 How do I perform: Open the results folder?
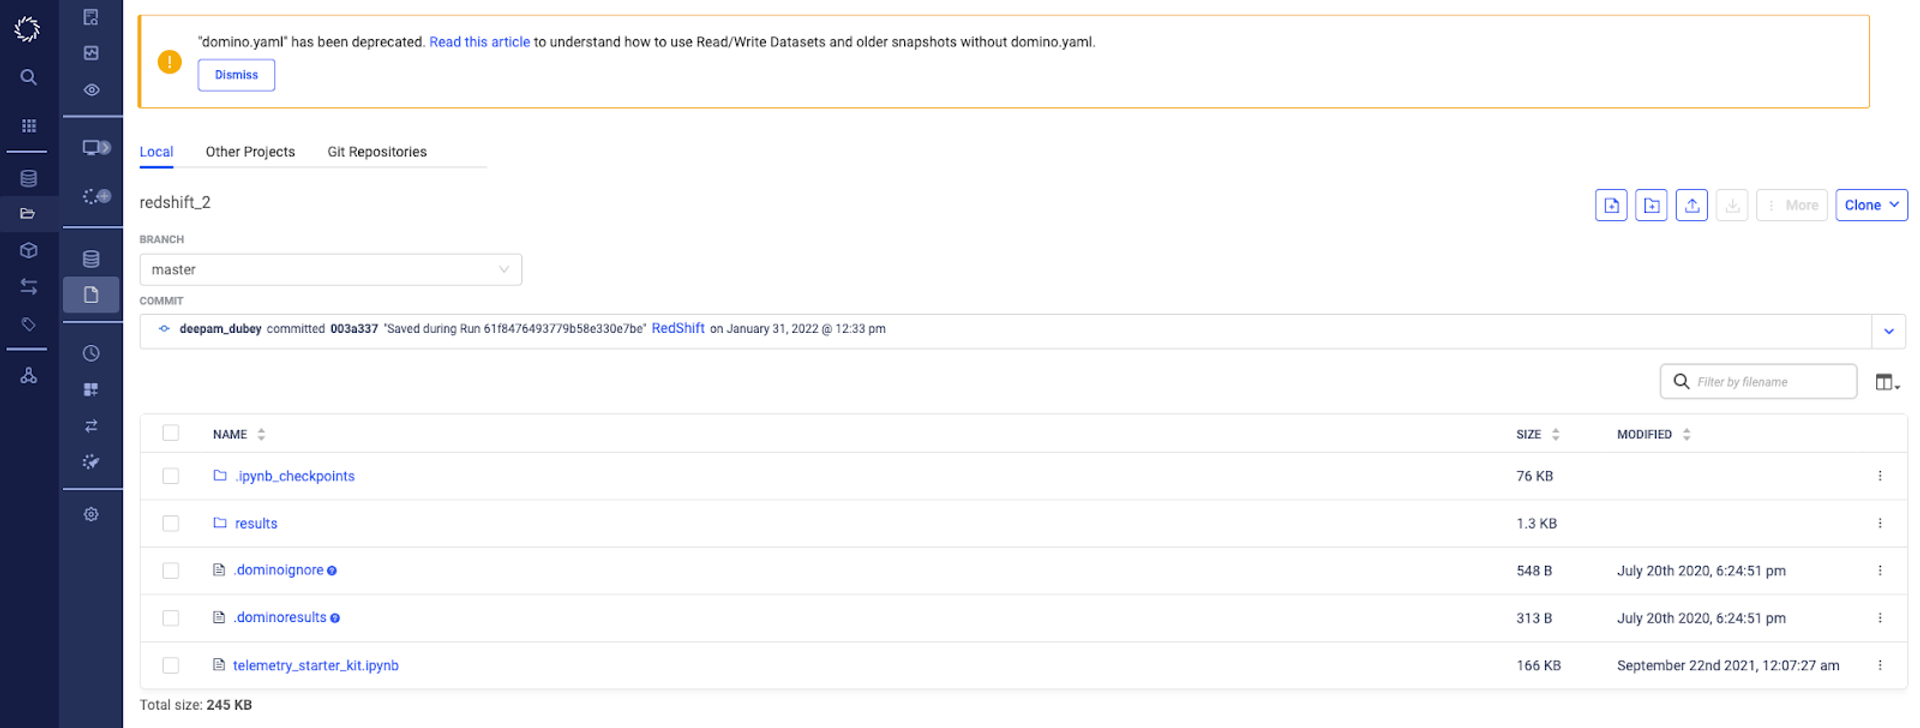[256, 523]
